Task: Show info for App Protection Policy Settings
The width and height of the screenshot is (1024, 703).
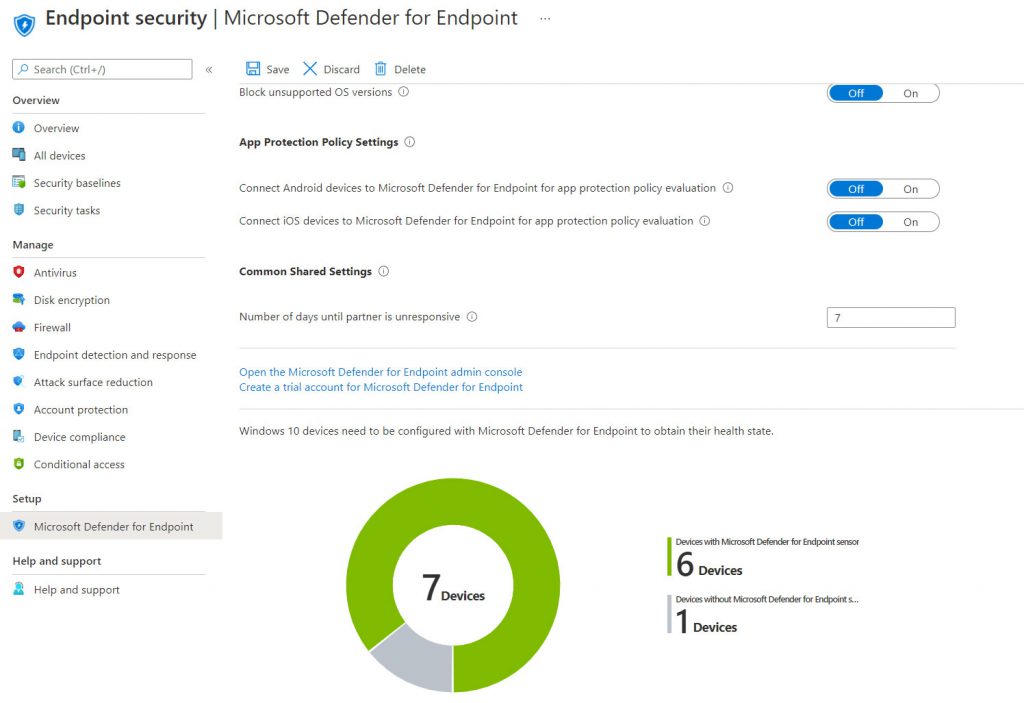Action: [409, 142]
